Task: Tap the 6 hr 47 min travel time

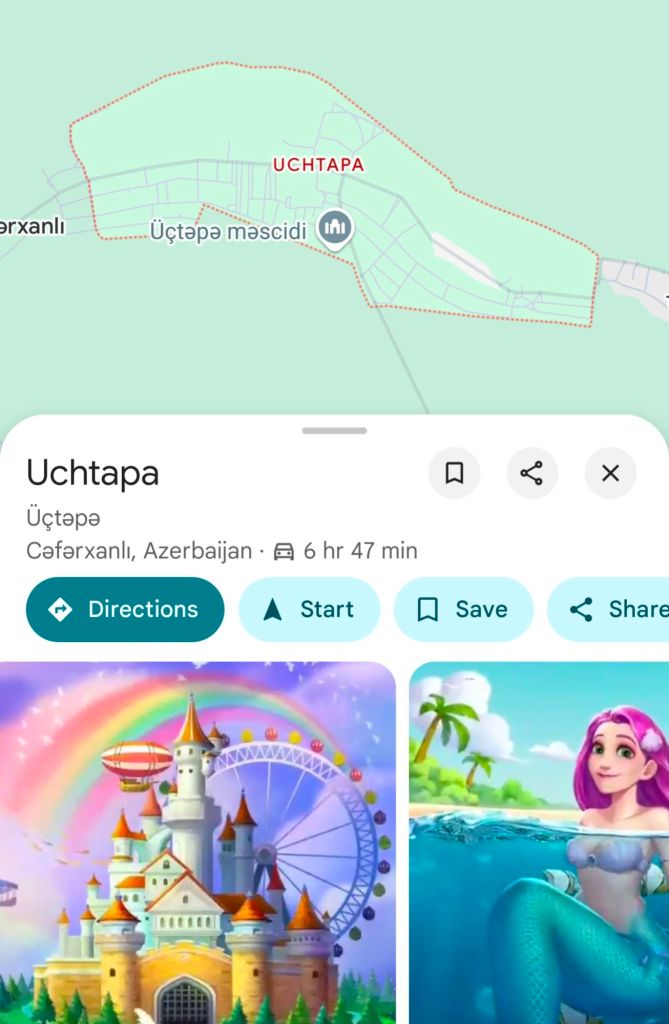Action: pos(360,551)
